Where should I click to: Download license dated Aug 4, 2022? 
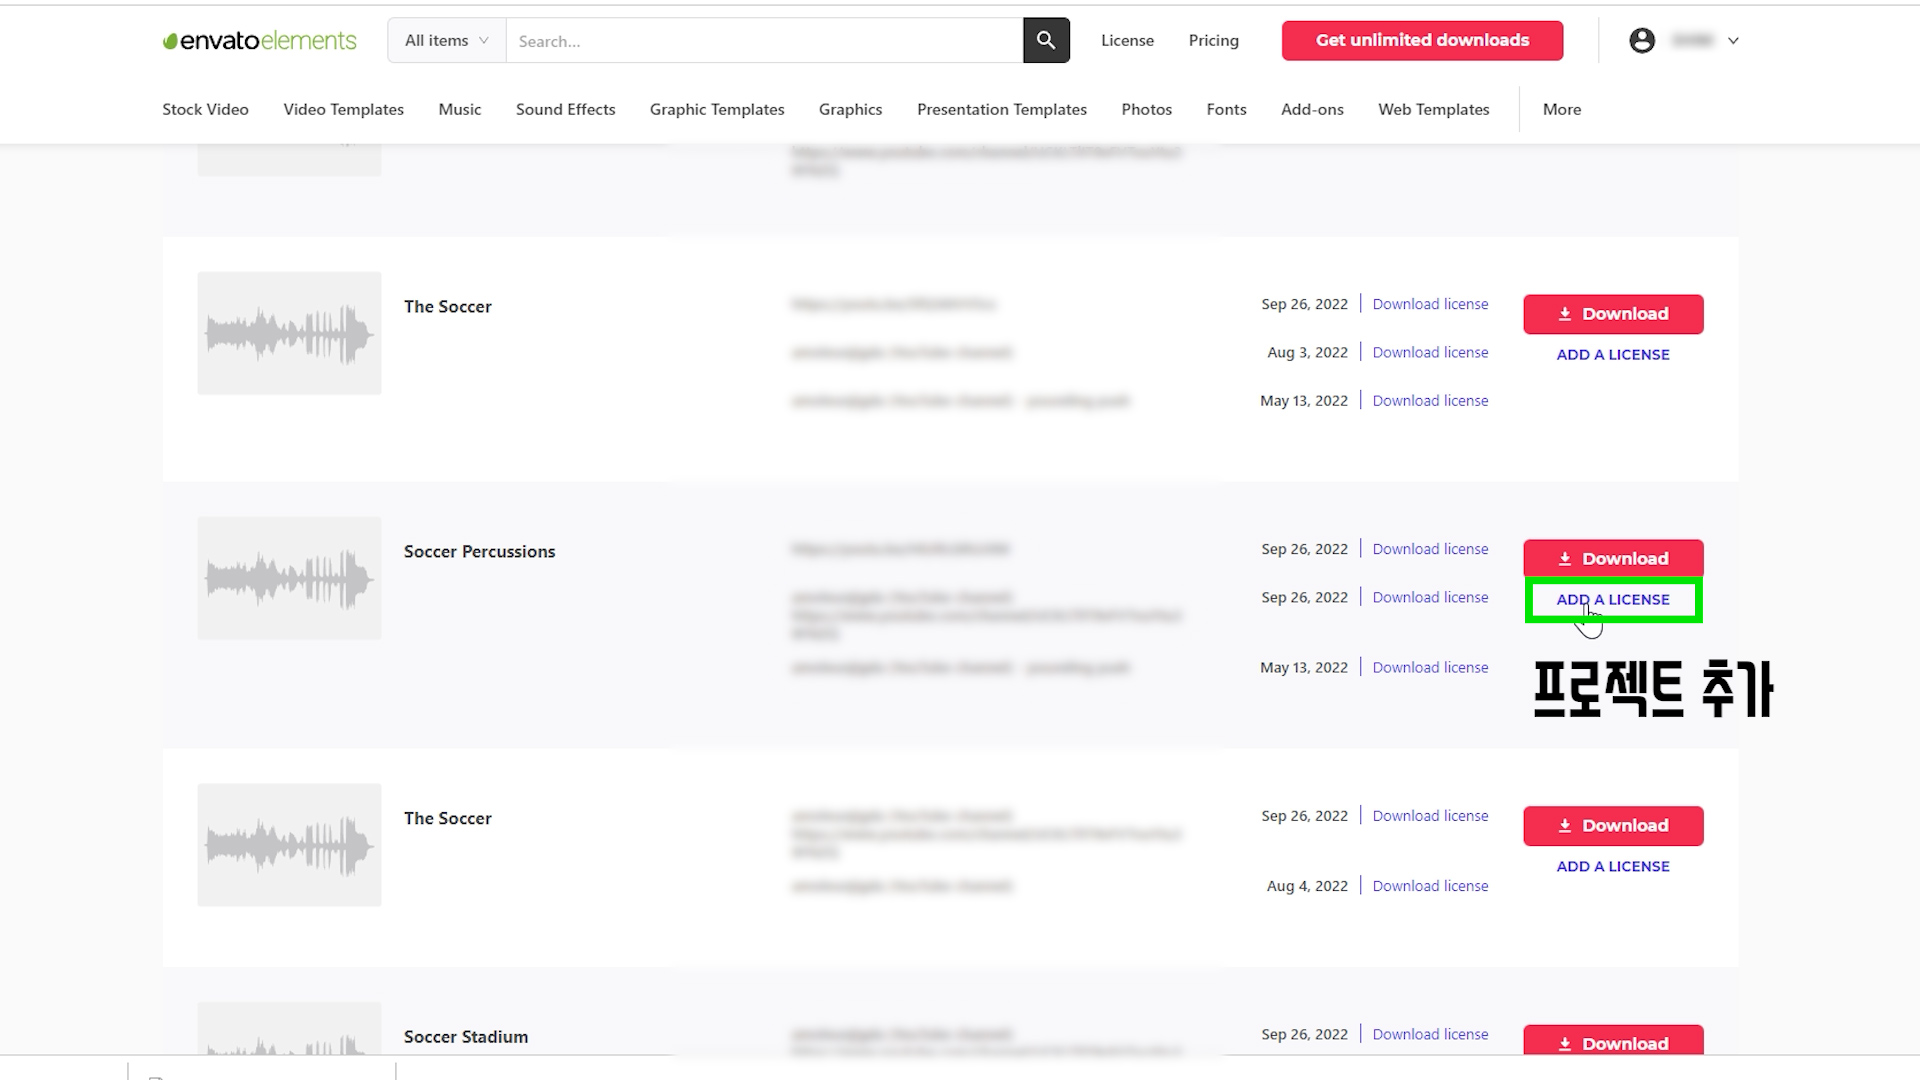click(x=1429, y=886)
